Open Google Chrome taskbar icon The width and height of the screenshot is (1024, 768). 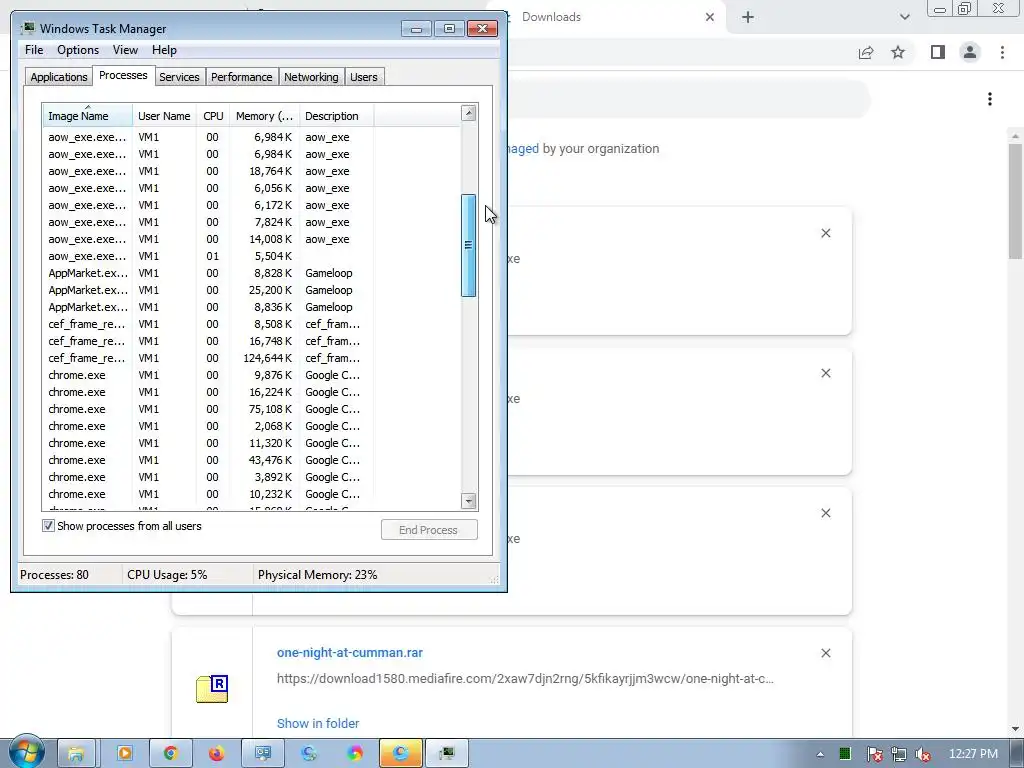170,754
